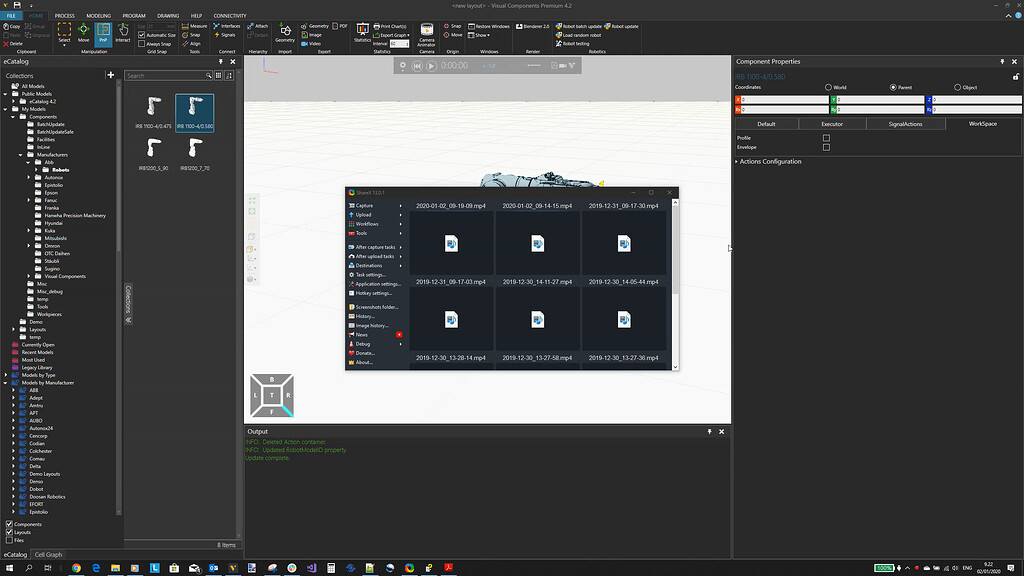Image resolution: width=1024 pixels, height=576 pixels.
Task: Click Restore Windows button
Action: (491, 26)
